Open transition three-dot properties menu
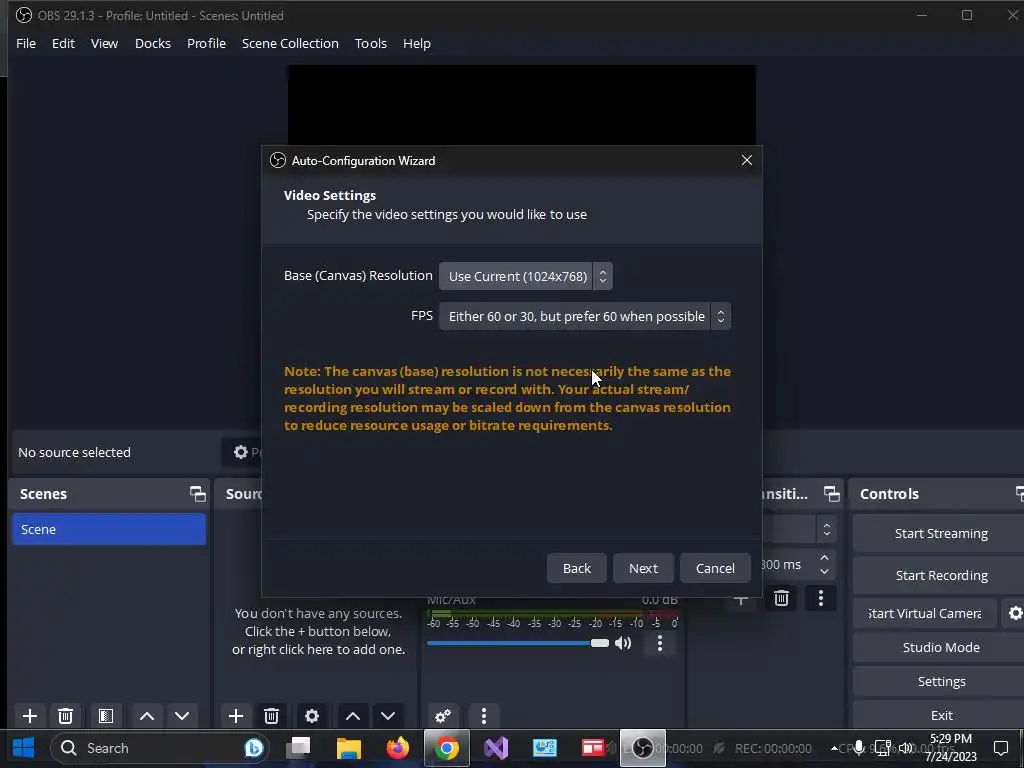The image size is (1024, 768). point(821,598)
